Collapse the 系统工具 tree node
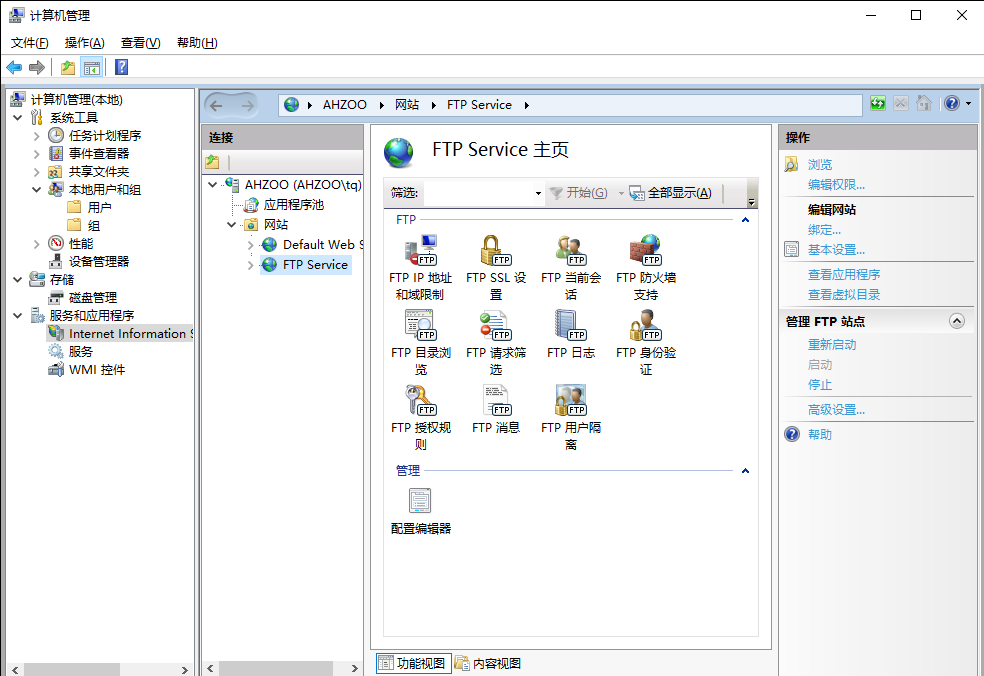This screenshot has width=984, height=676. (18, 117)
